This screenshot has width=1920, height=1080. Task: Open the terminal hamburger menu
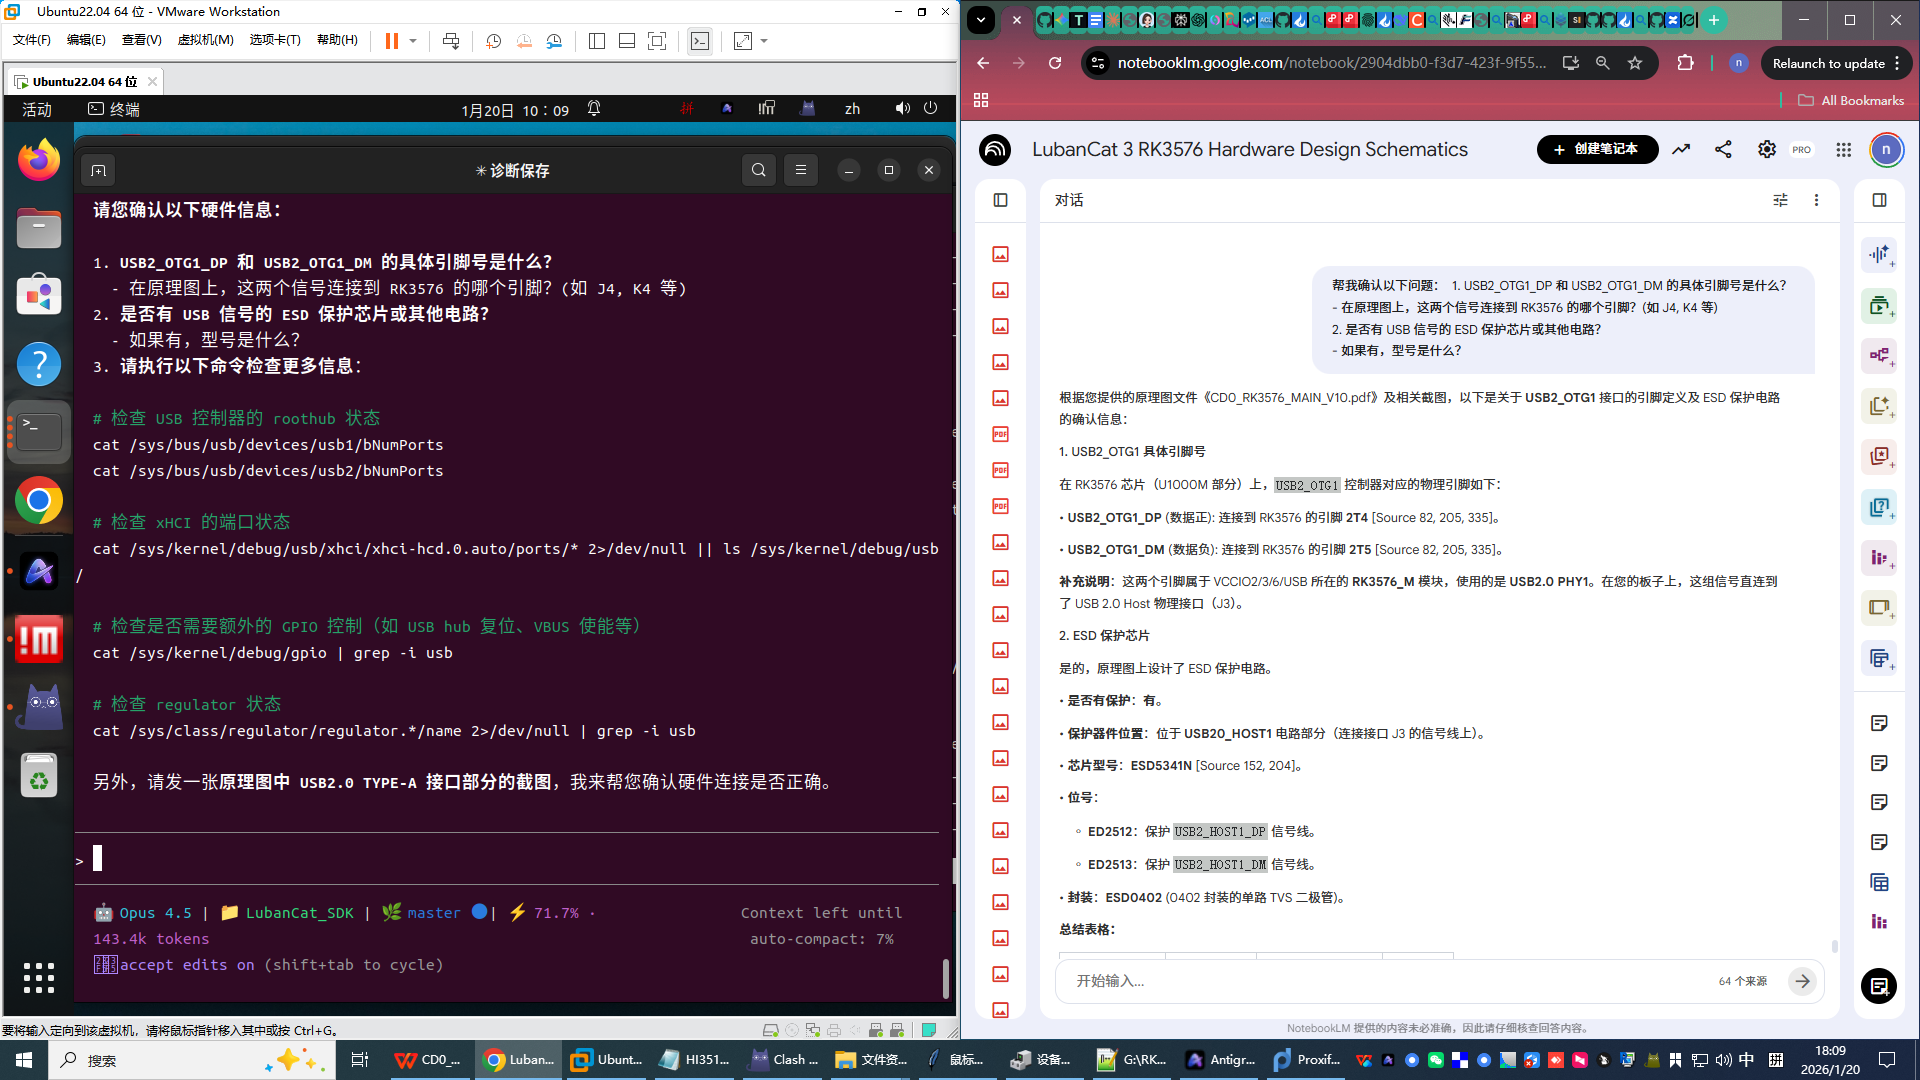coord(801,170)
